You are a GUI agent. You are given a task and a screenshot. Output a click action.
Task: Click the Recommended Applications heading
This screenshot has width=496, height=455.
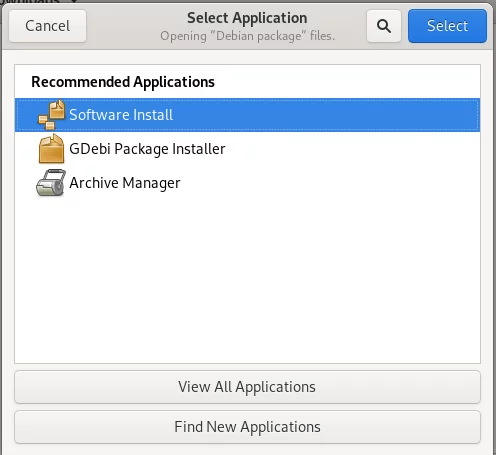point(123,82)
